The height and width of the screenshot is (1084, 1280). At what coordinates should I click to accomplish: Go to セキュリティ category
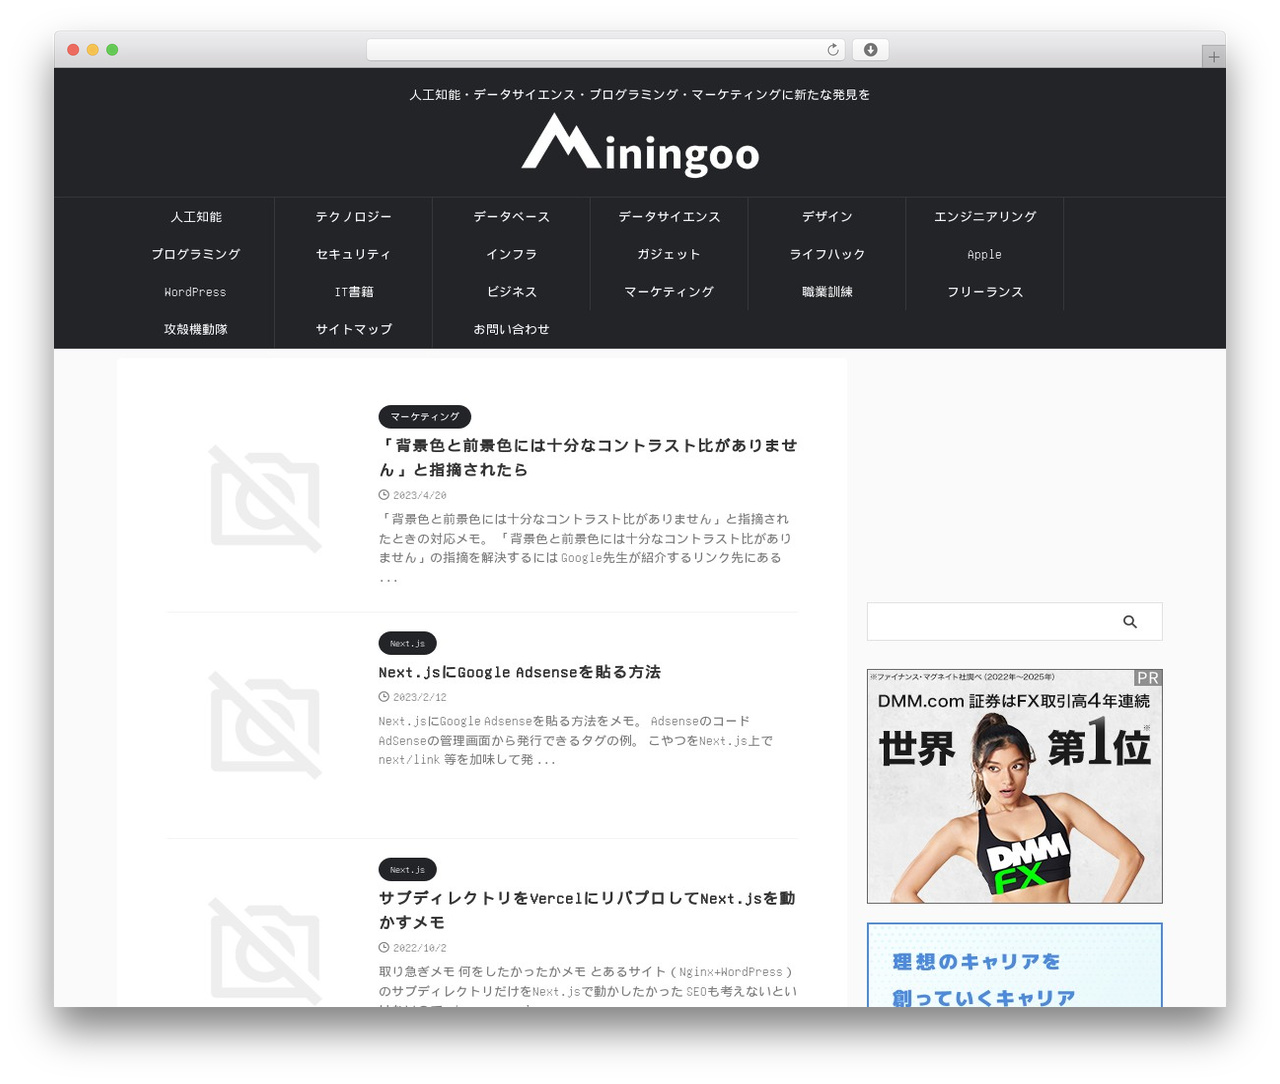[354, 255]
